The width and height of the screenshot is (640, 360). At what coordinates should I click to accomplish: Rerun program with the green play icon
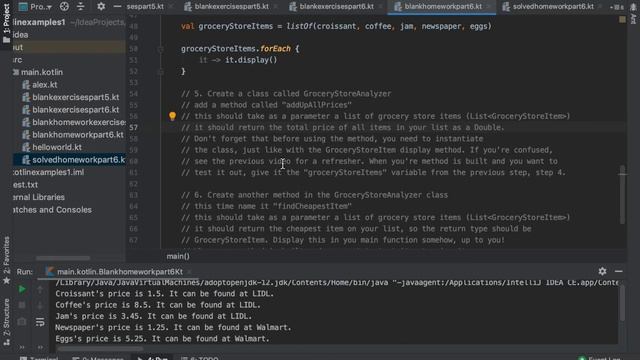coord(22,289)
